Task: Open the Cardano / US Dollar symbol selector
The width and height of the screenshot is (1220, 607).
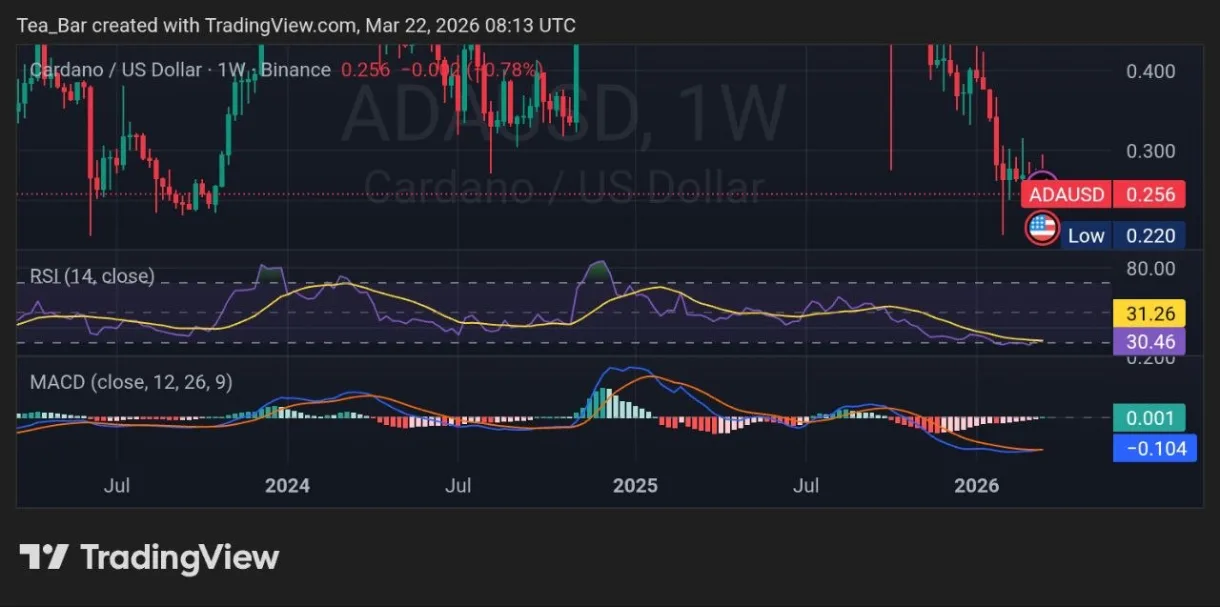Action: tap(118, 70)
